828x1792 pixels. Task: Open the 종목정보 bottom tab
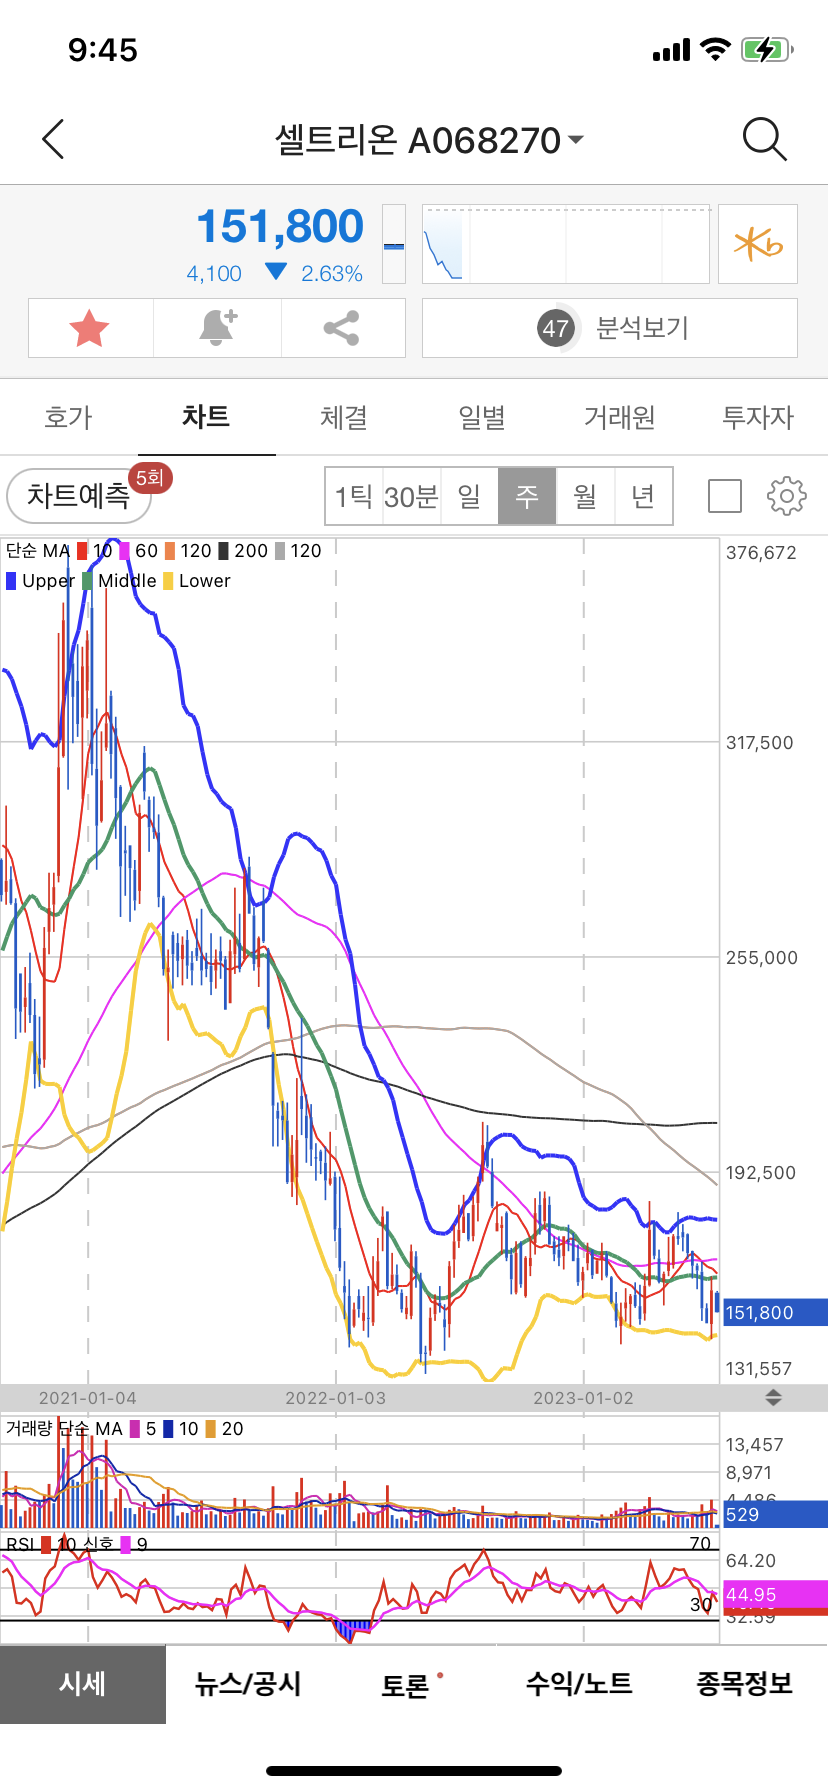tap(745, 1684)
